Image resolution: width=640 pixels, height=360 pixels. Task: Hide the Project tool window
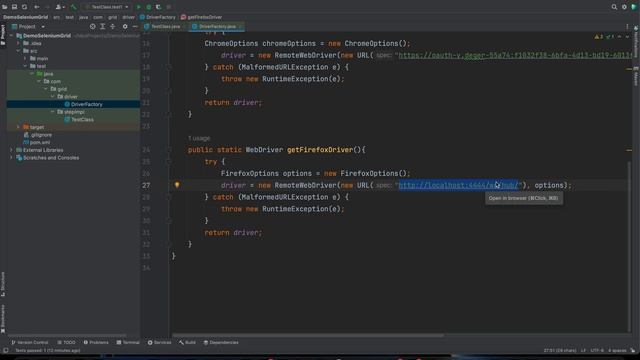point(135,27)
